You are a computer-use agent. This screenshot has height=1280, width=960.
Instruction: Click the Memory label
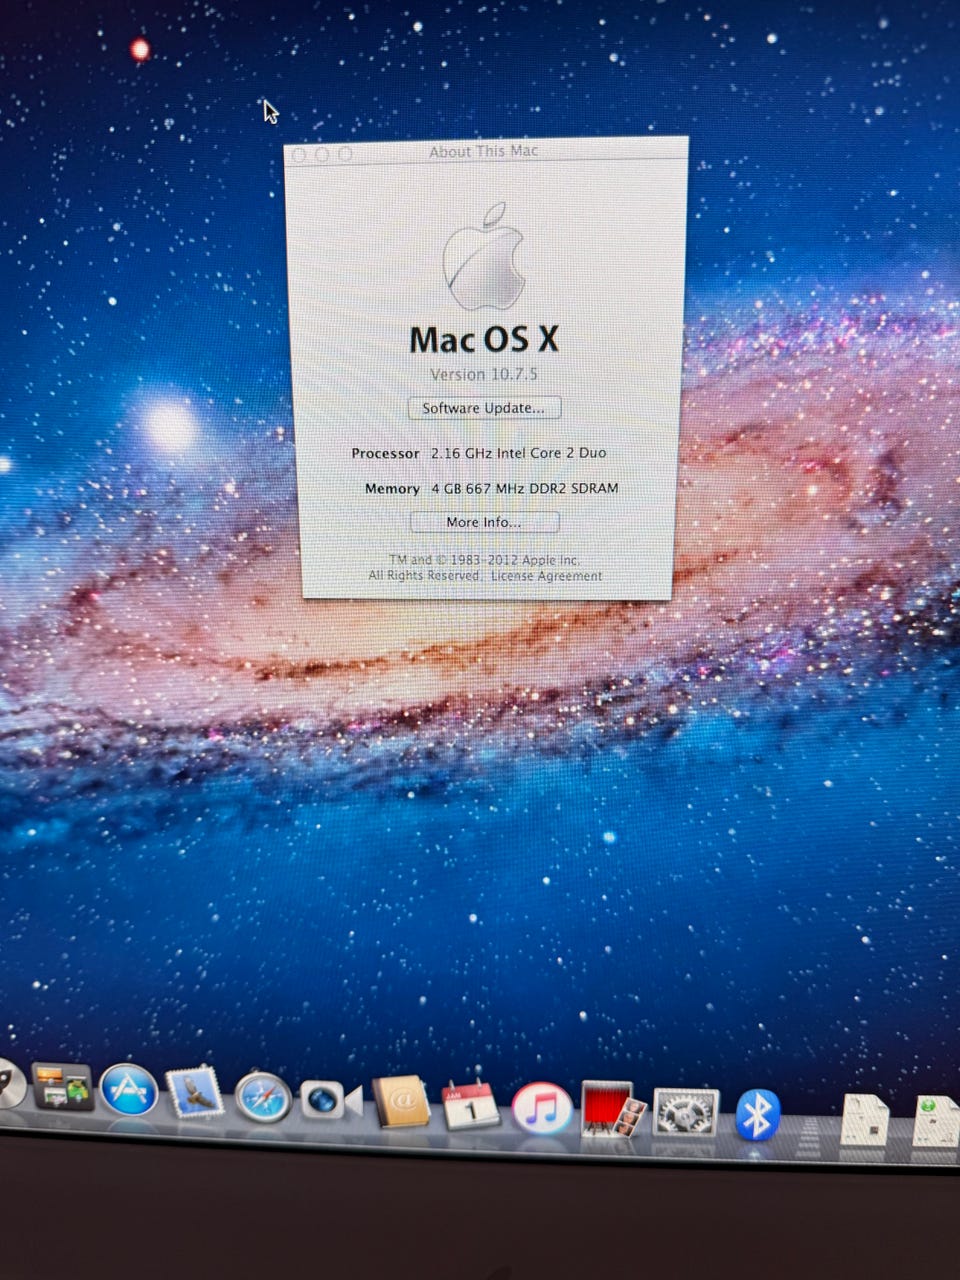pyautogui.click(x=392, y=488)
